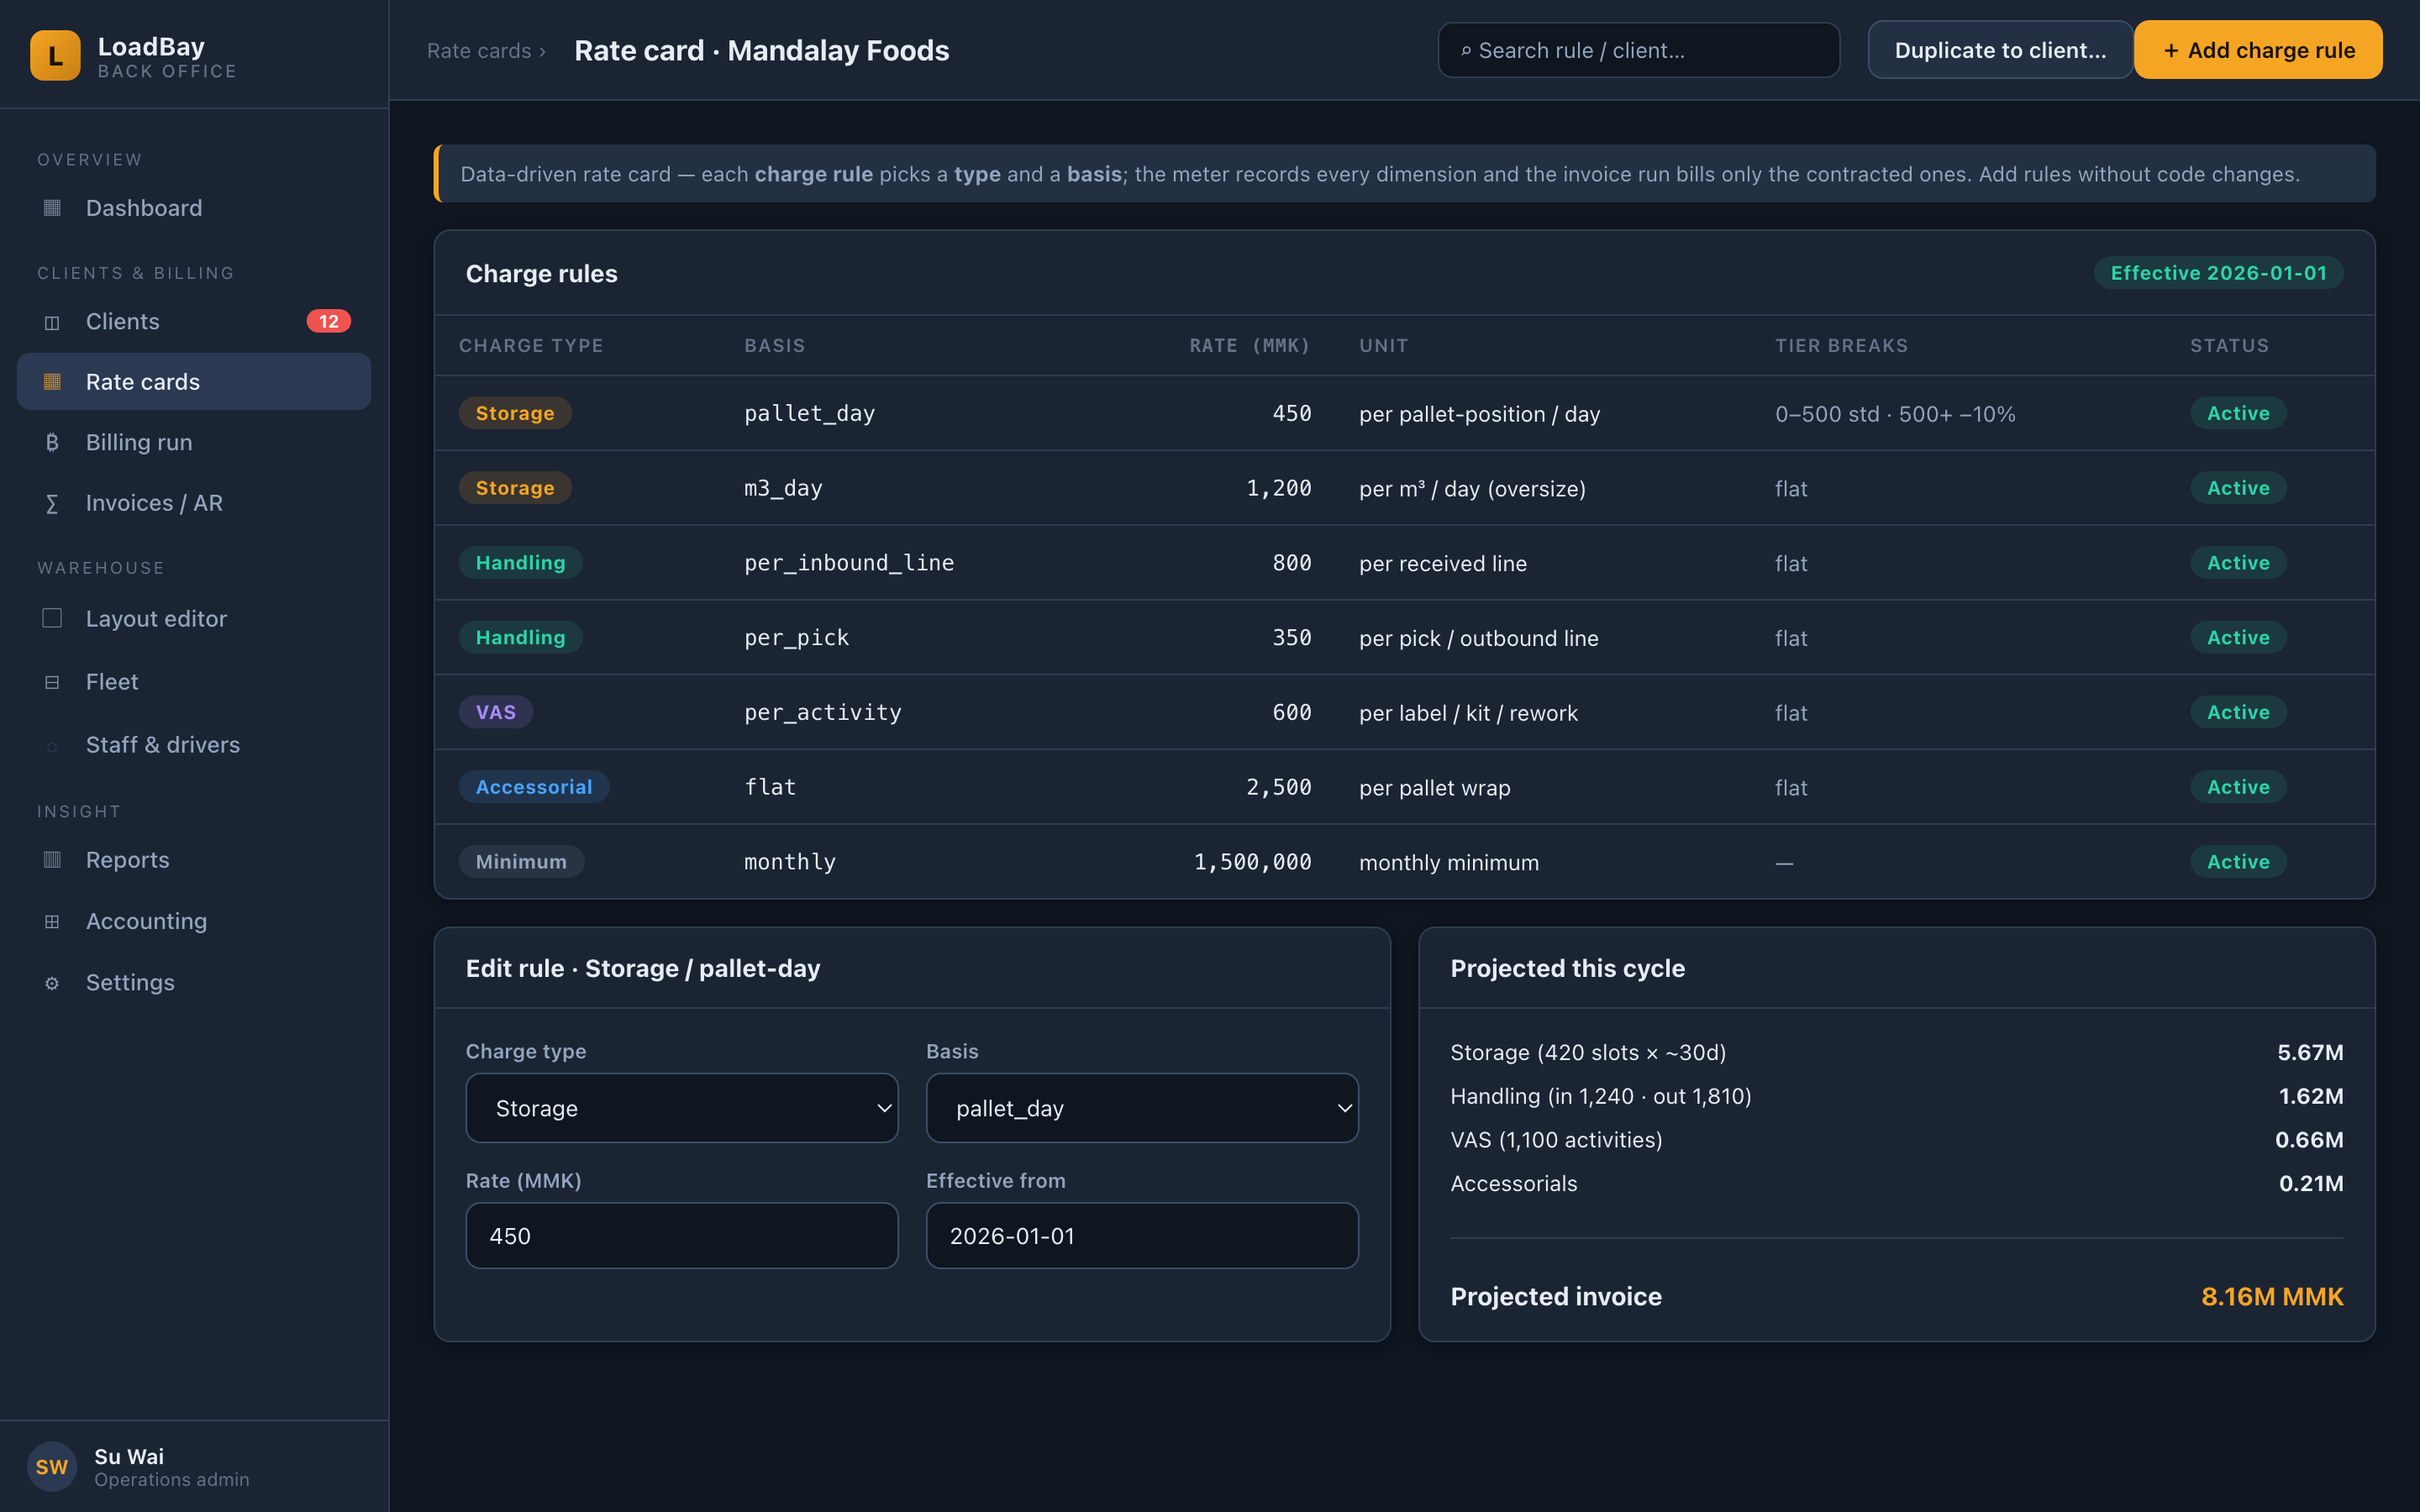Open Settings from sidebar
The image size is (2420, 1512).
(x=194, y=983)
